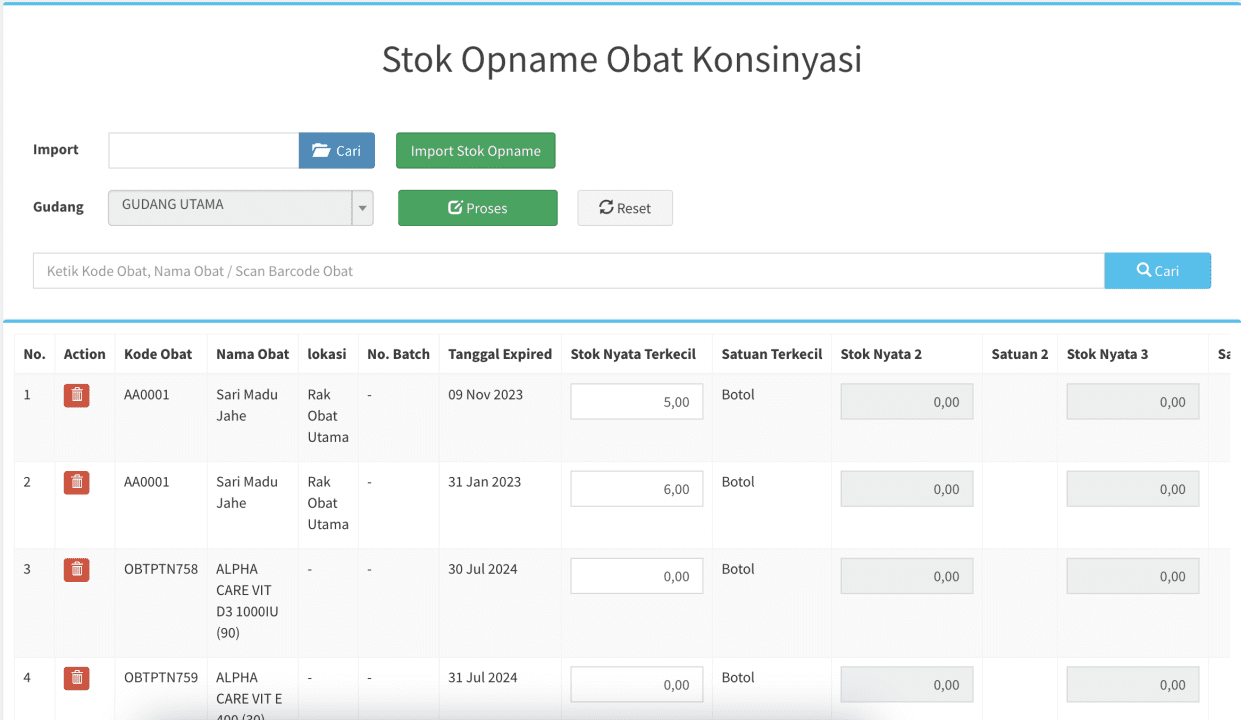Click the green Proses button
The image size is (1241, 720).
coord(478,208)
